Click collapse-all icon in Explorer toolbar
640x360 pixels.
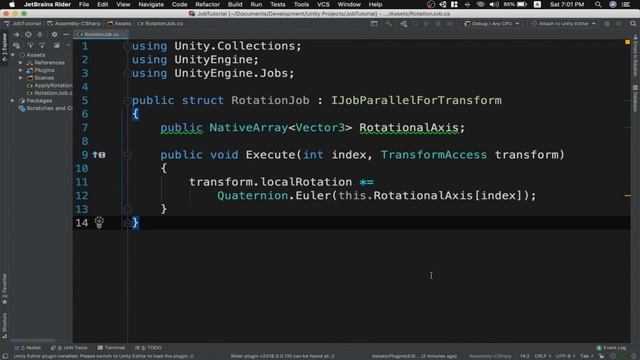click(40, 35)
